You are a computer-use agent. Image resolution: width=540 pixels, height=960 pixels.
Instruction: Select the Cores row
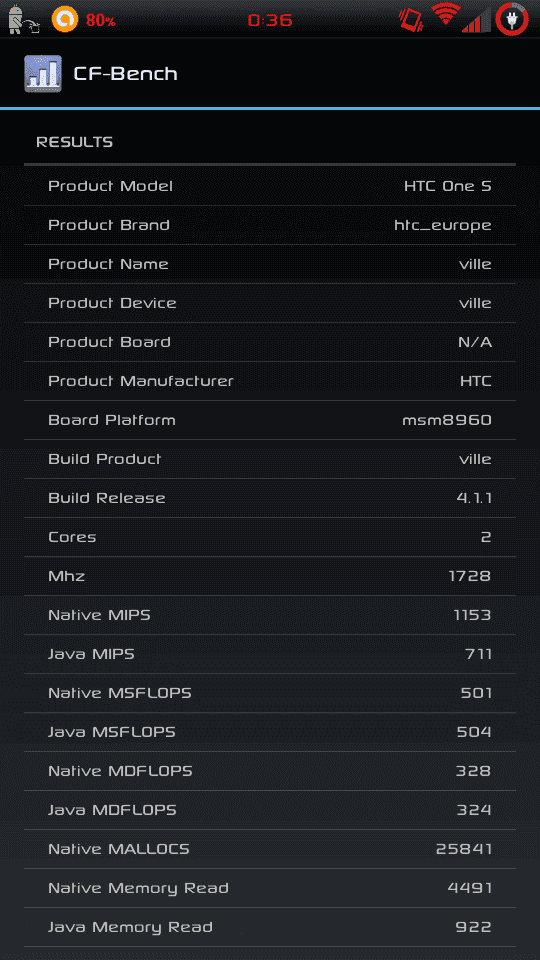(270, 538)
